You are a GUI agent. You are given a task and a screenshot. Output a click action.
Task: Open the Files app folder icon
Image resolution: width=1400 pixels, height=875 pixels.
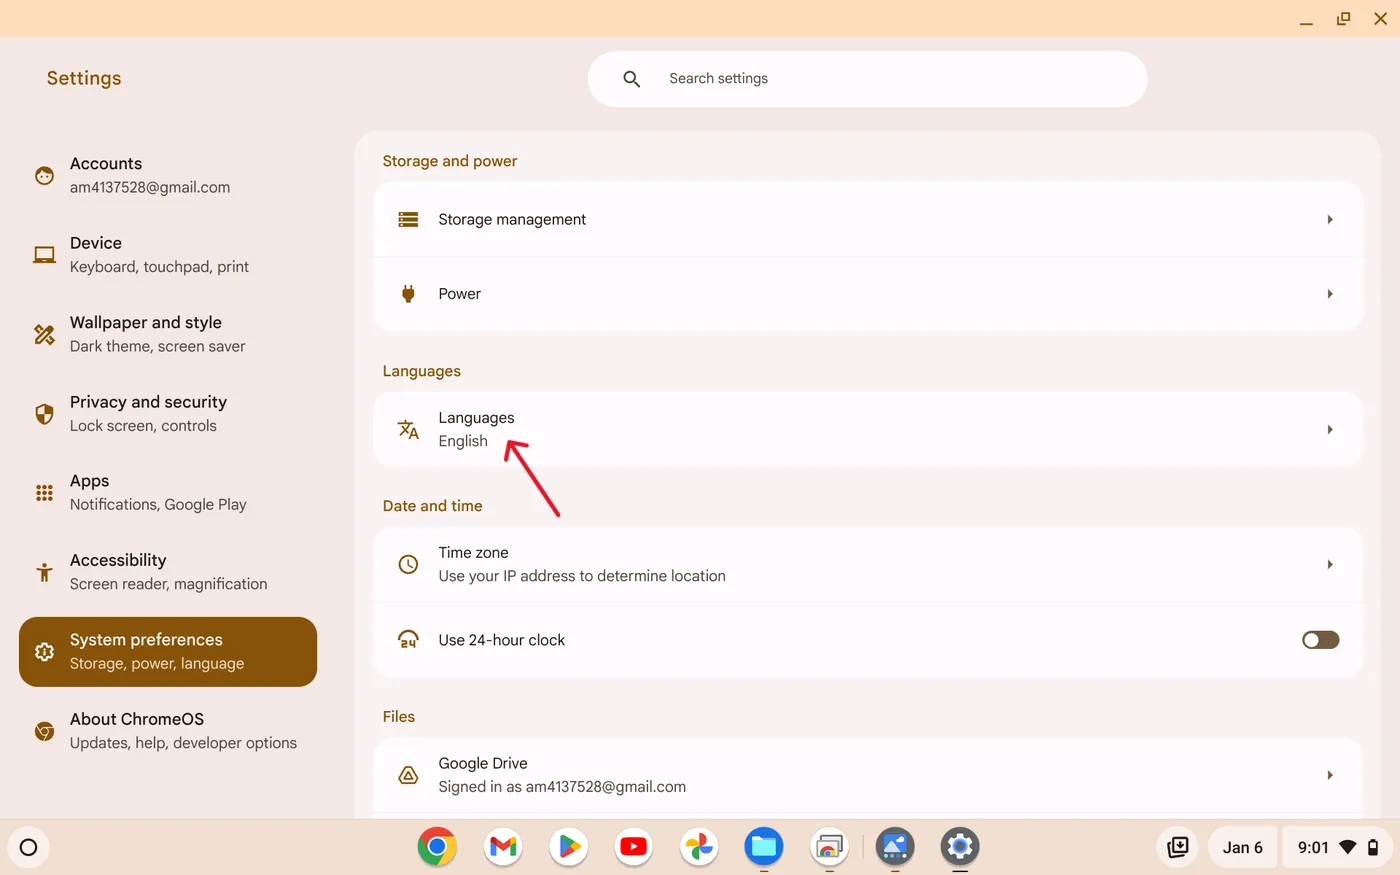pos(764,847)
